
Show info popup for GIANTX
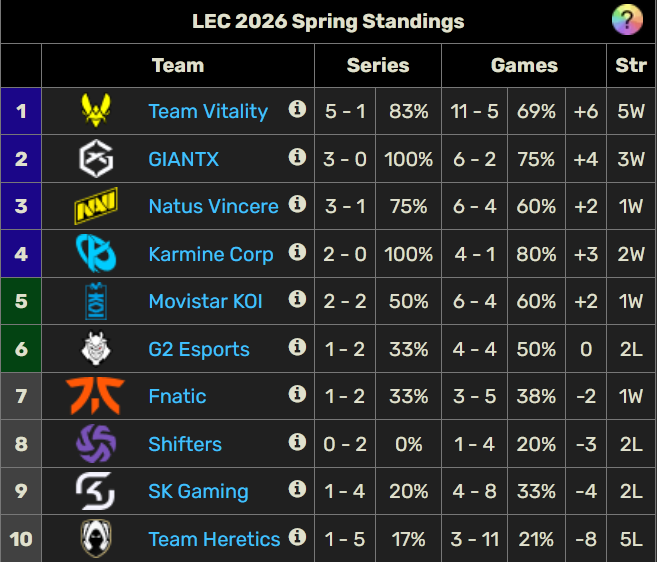tap(297, 157)
